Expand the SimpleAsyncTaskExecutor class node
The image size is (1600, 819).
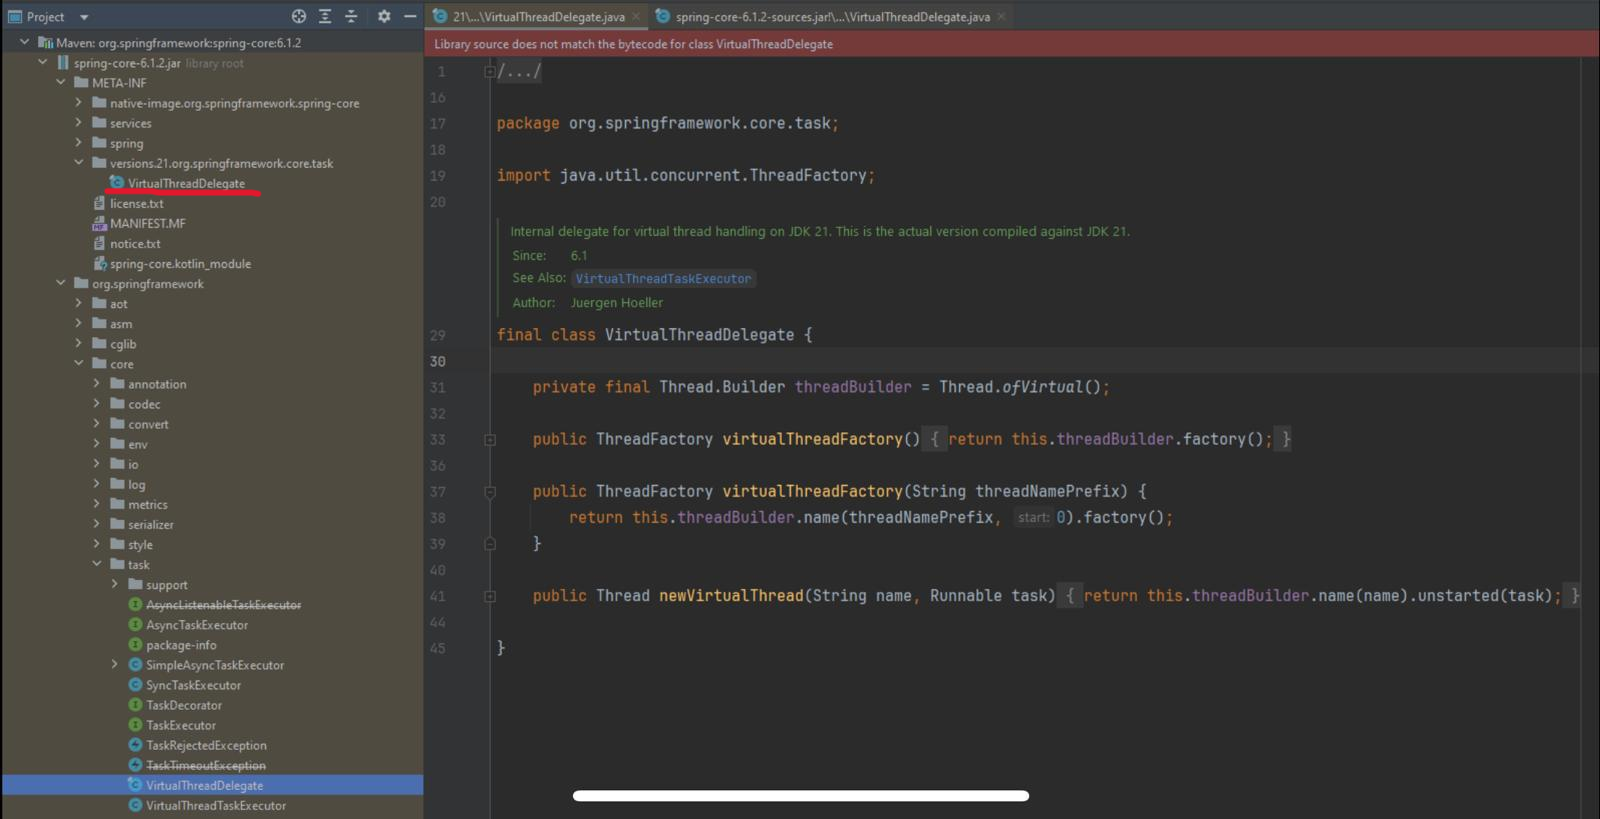(x=115, y=664)
